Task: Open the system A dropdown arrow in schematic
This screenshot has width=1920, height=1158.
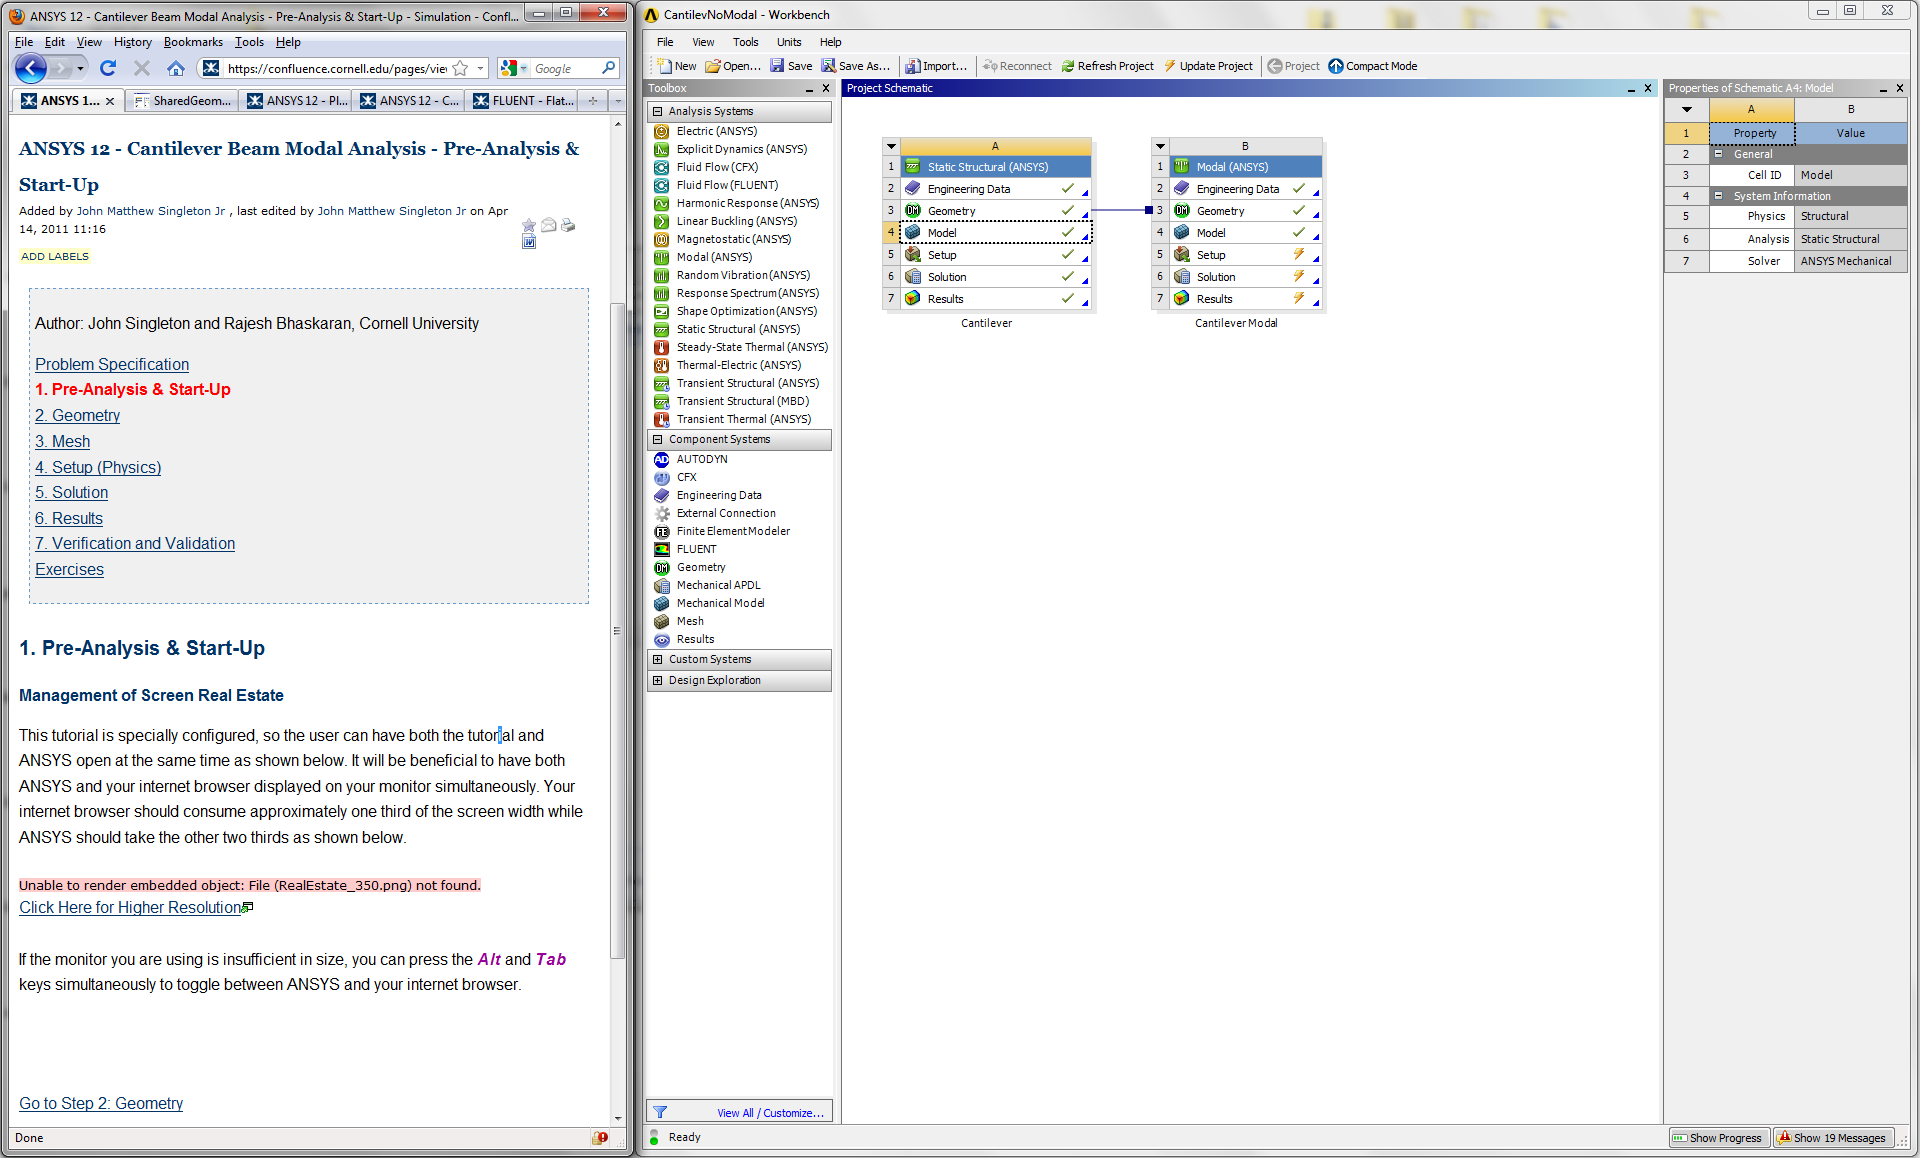Action: [891, 146]
